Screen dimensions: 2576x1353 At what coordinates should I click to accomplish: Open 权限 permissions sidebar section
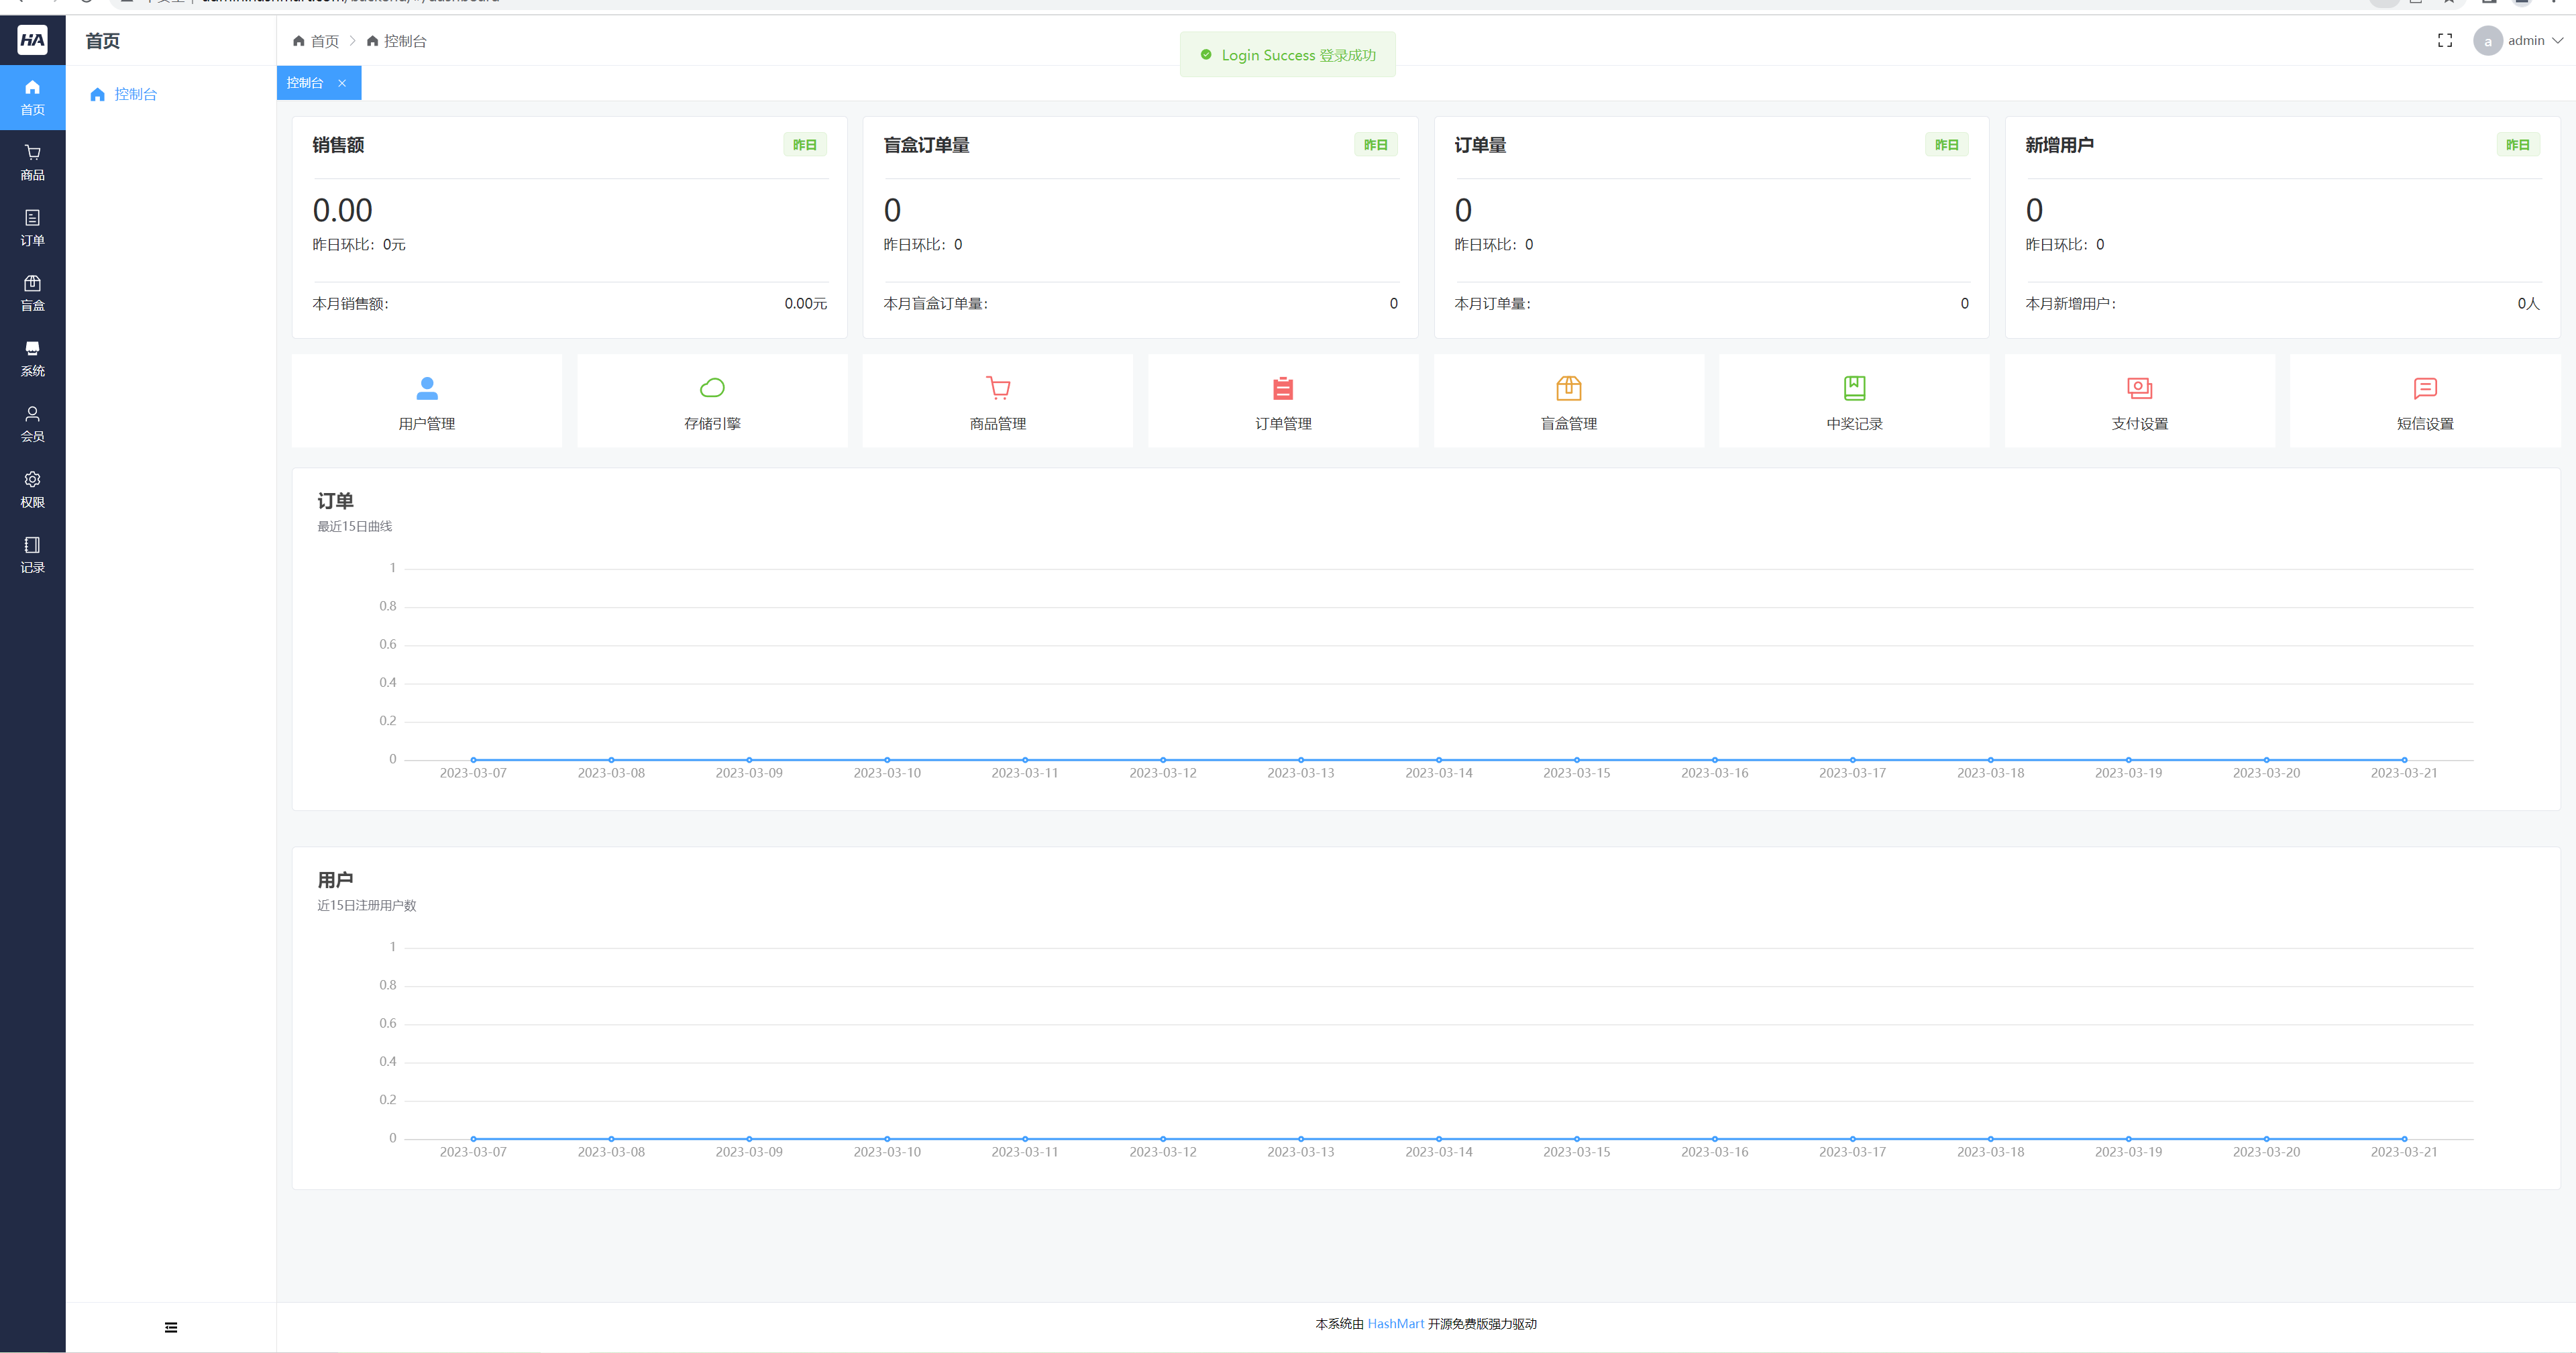click(32, 489)
